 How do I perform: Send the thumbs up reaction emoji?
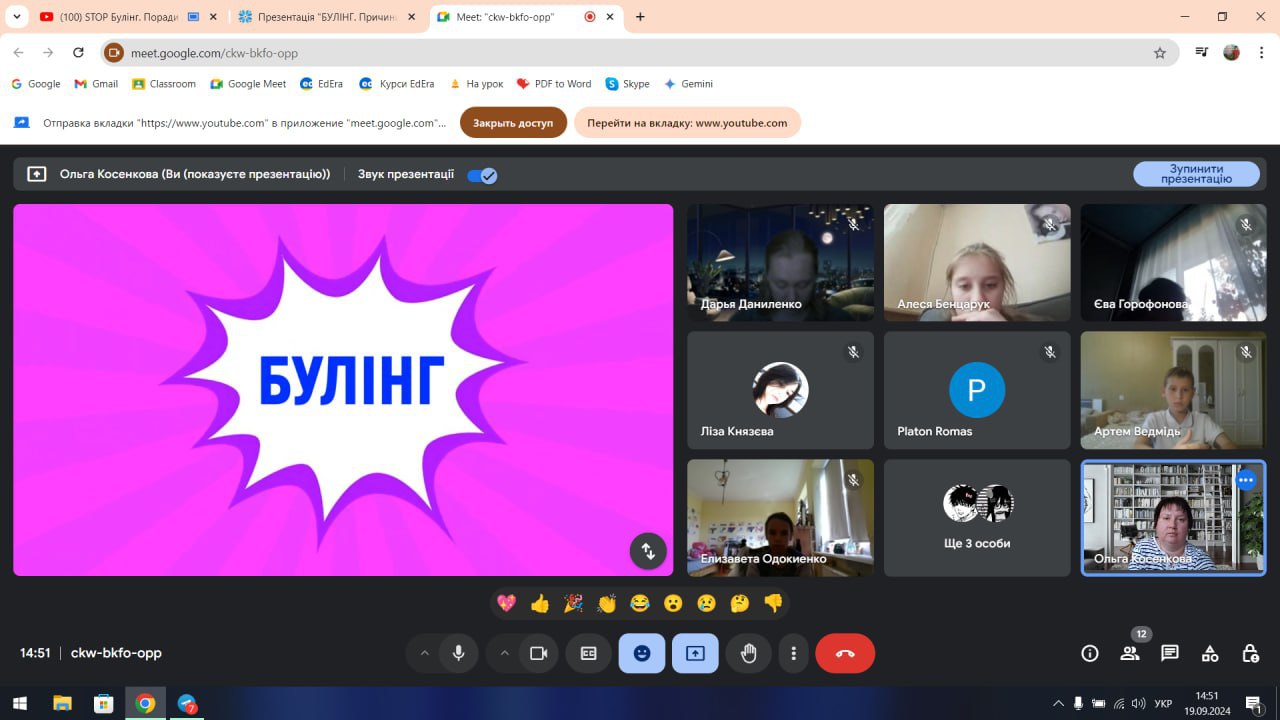[540, 603]
